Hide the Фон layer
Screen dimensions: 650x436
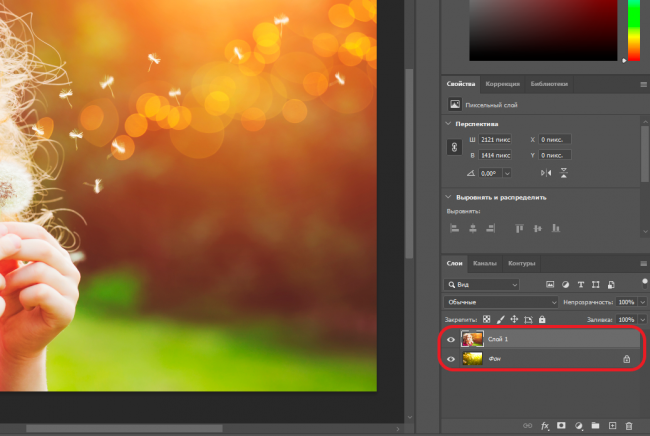451,359
